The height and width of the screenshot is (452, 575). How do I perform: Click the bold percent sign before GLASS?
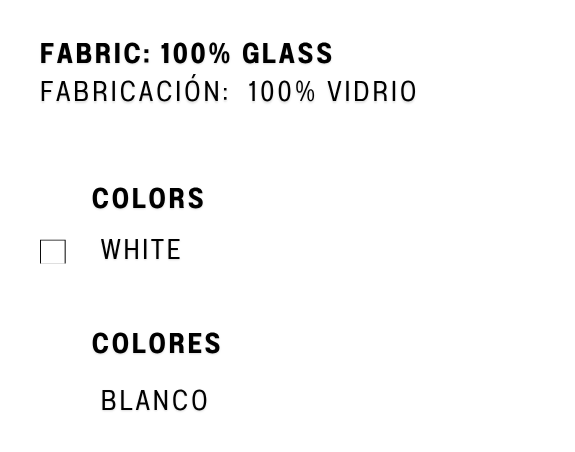click(220, 54)
